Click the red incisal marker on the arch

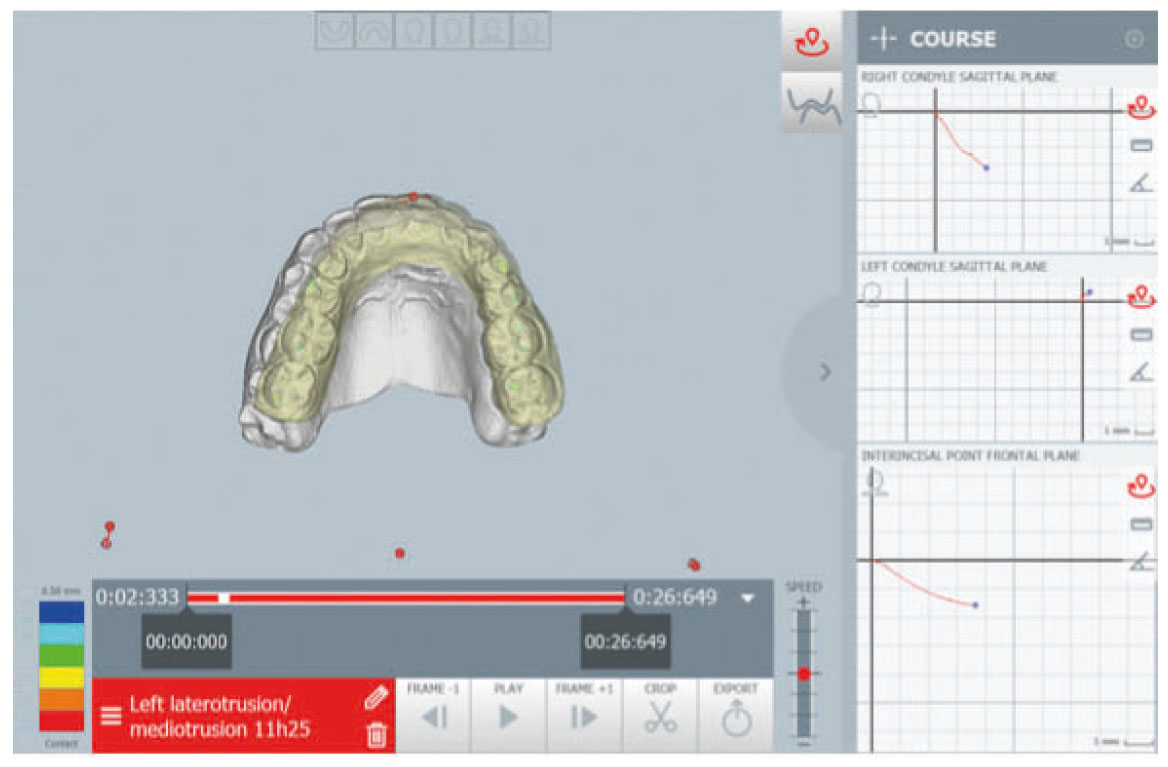413,197
